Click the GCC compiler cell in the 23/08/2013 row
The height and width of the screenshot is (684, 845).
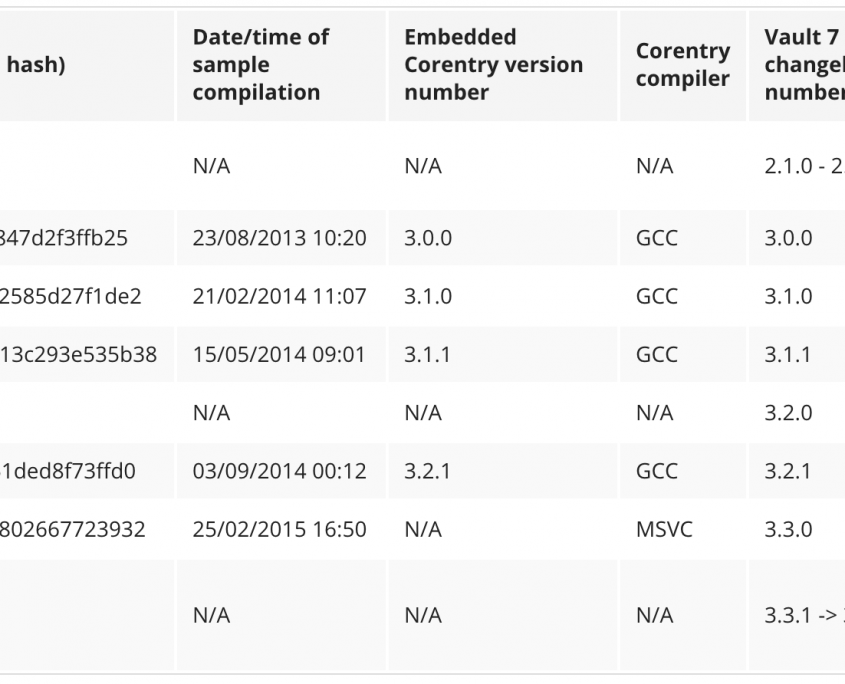(x=656, y=238)
